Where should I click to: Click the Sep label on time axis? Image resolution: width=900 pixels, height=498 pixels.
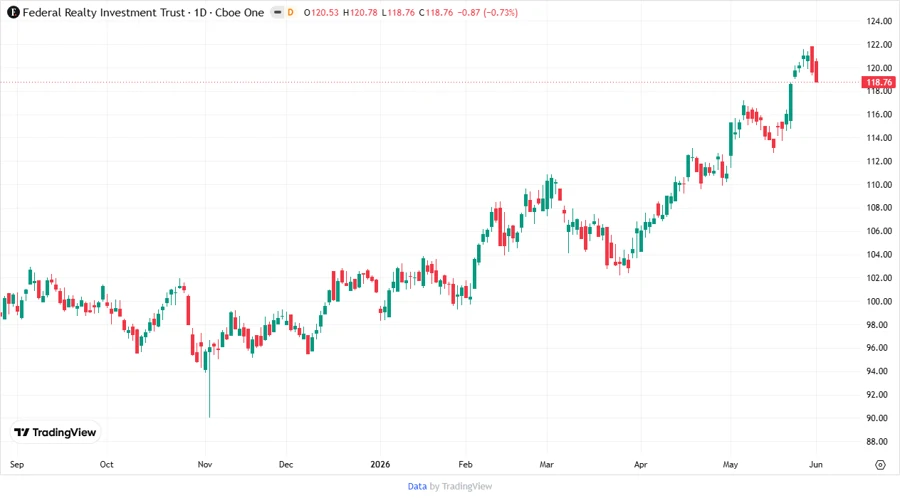coord(17,465)
